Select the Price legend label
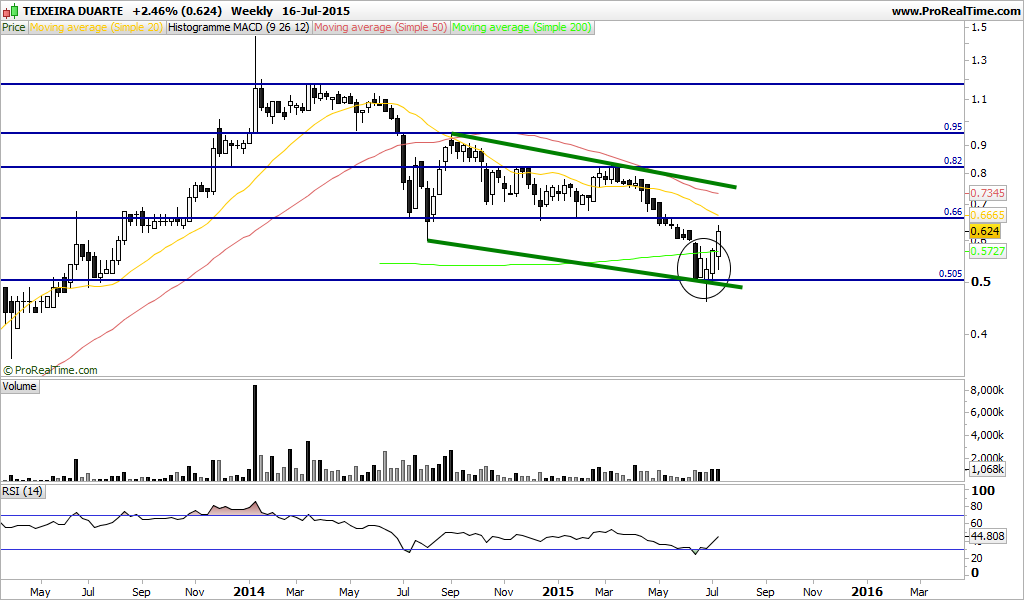The width and height of the screenshot is (1024, 600). 14,27
